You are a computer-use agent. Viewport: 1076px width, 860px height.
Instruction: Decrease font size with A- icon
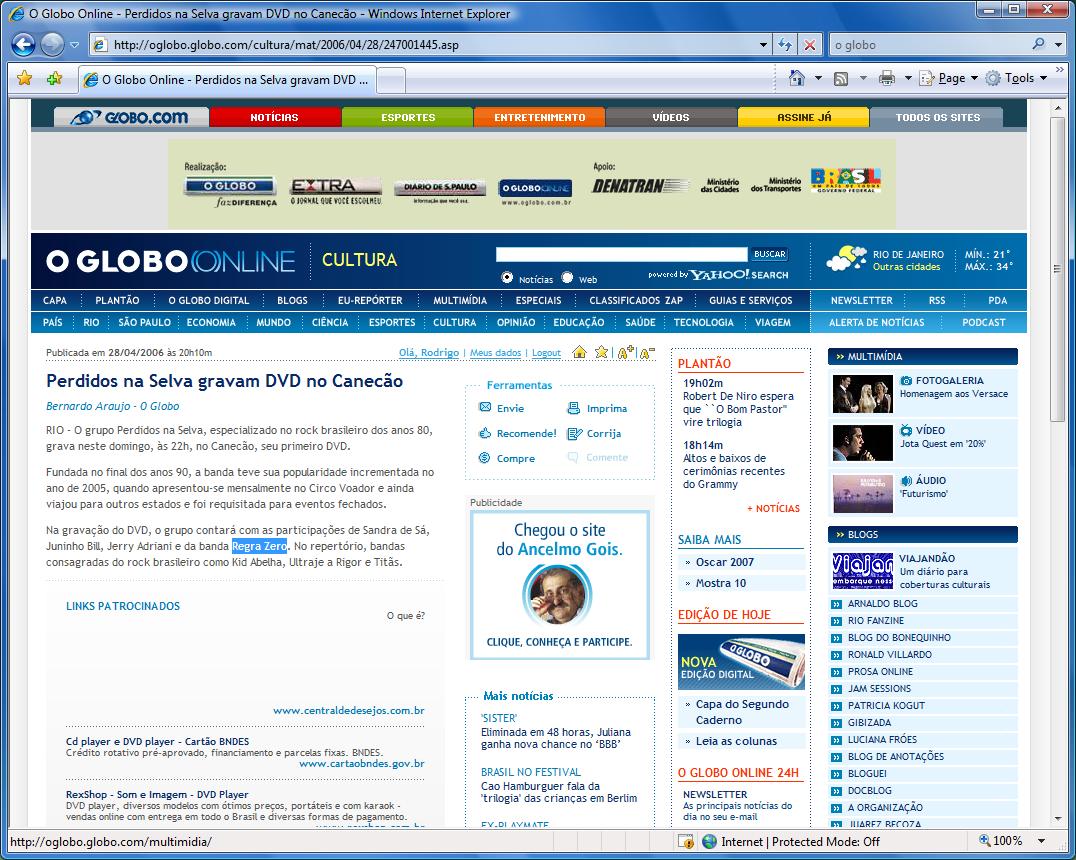[x=647, y=353]
